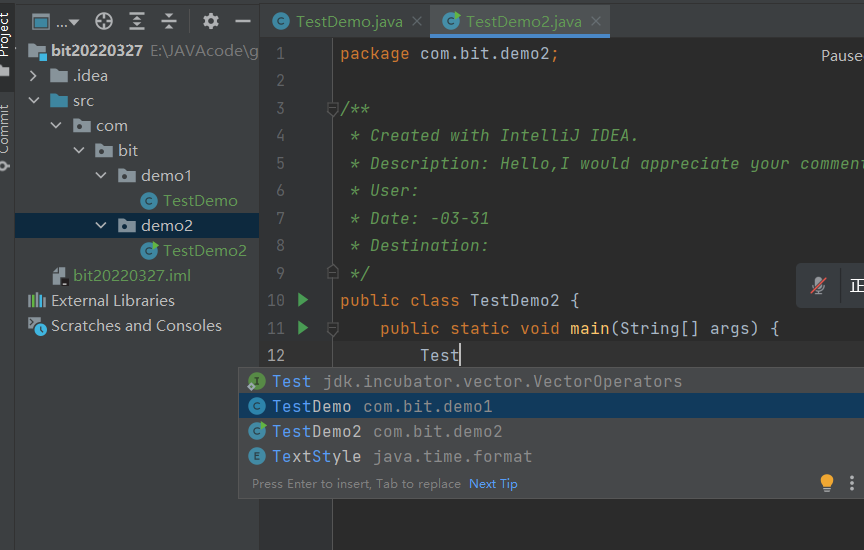This screenshot has width=864, height=550.
Task: Click the run arrow beside class TestDemo2
Action: coord(303,300)
